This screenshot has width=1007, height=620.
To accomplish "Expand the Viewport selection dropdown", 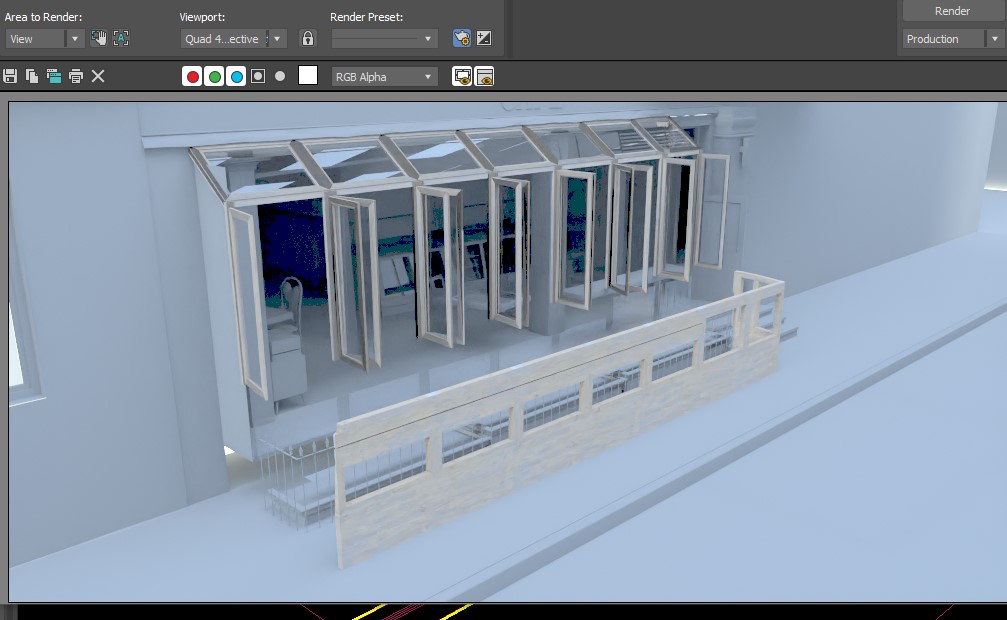I will (x=234, y=39).
